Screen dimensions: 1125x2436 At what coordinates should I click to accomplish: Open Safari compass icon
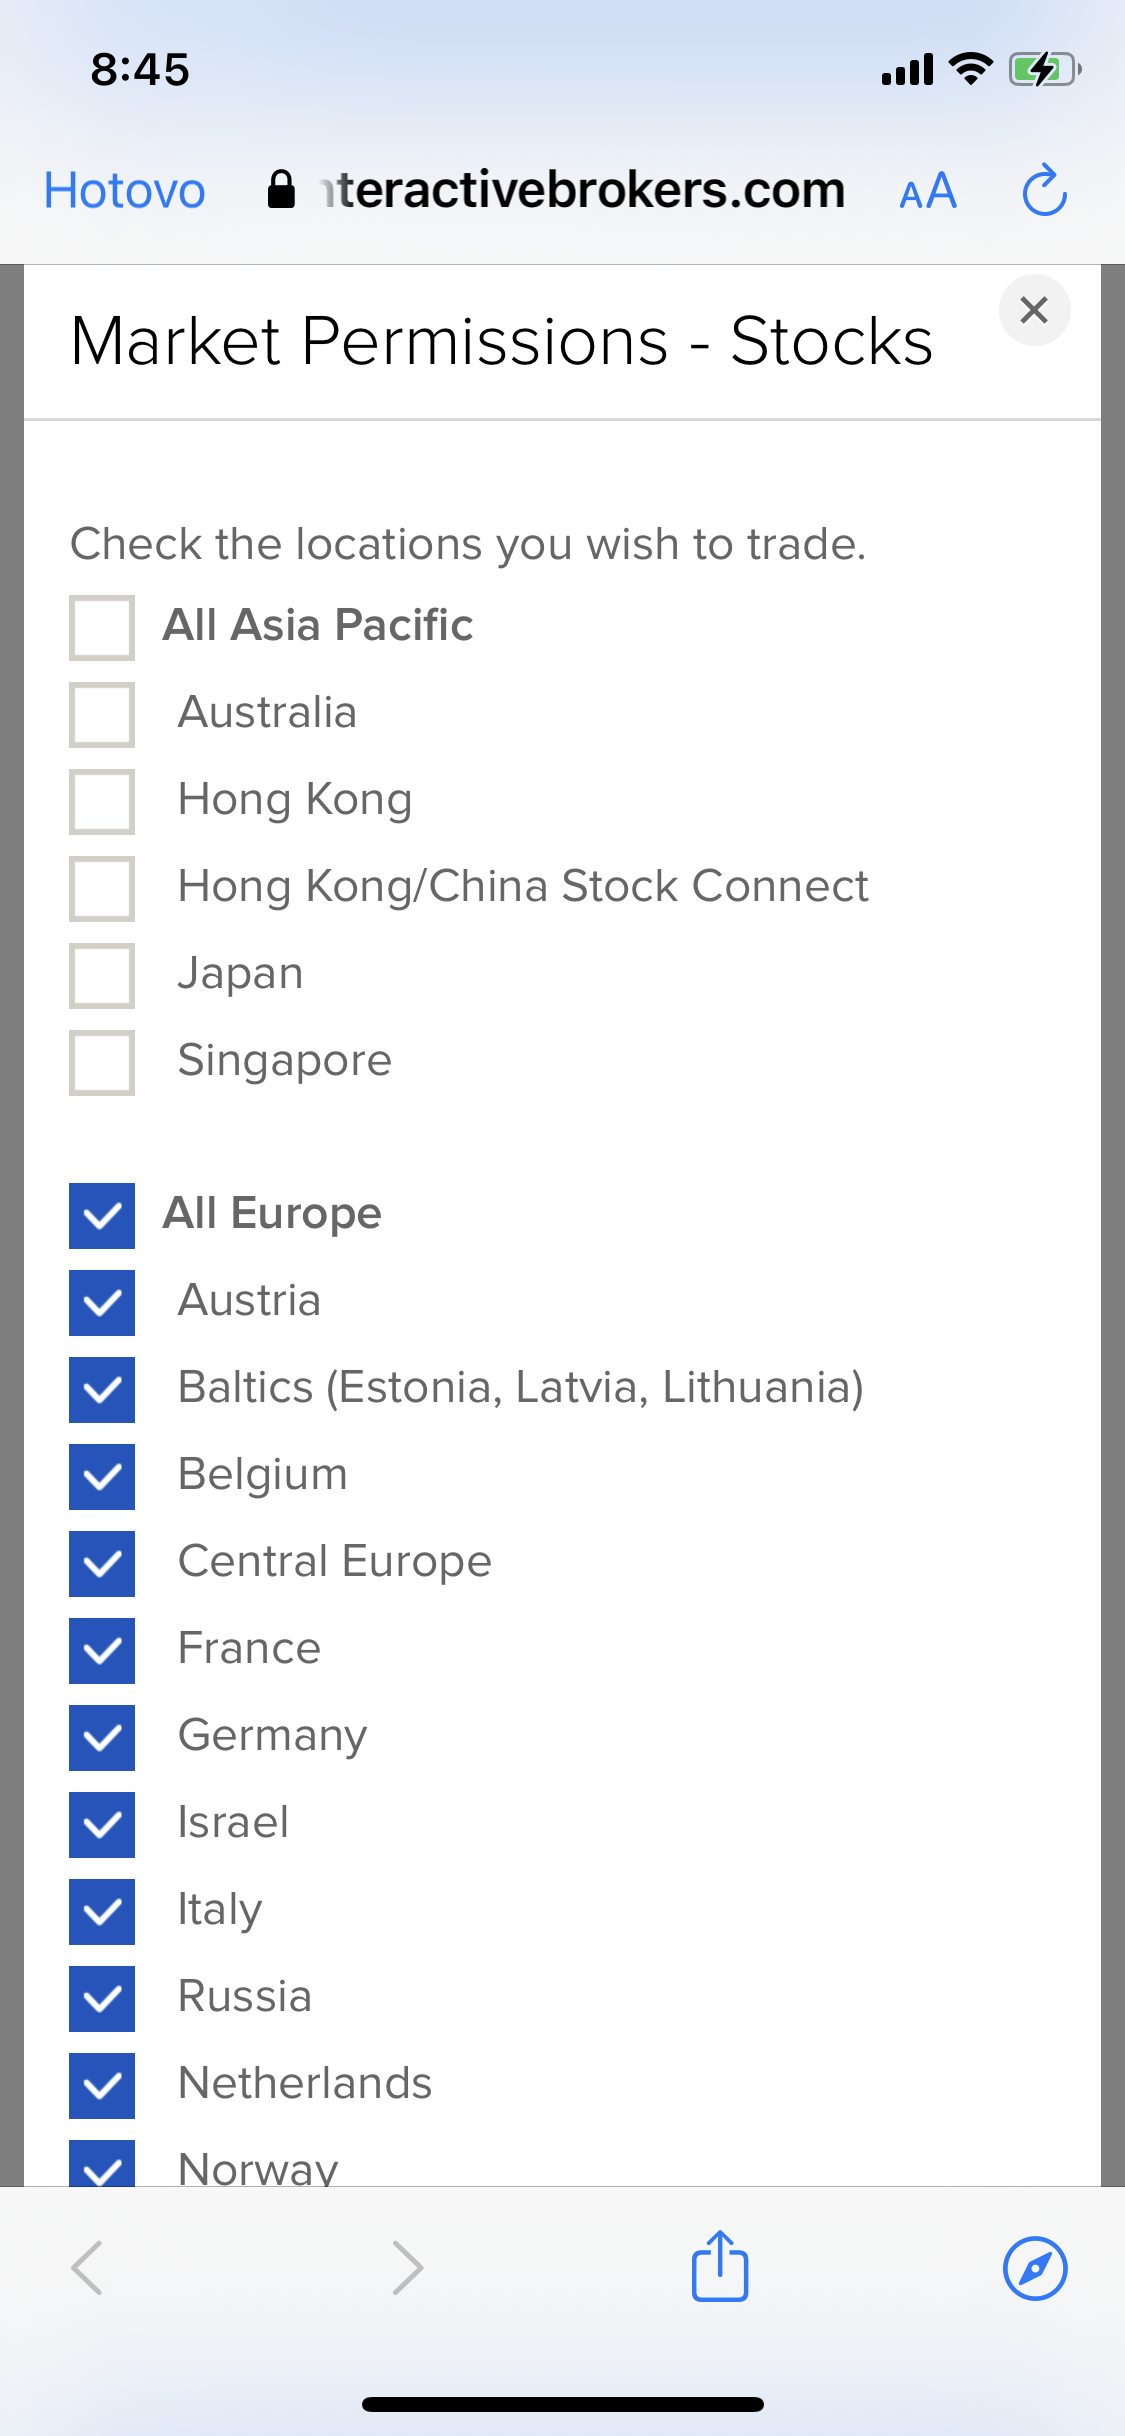tap(1035, 2268)
